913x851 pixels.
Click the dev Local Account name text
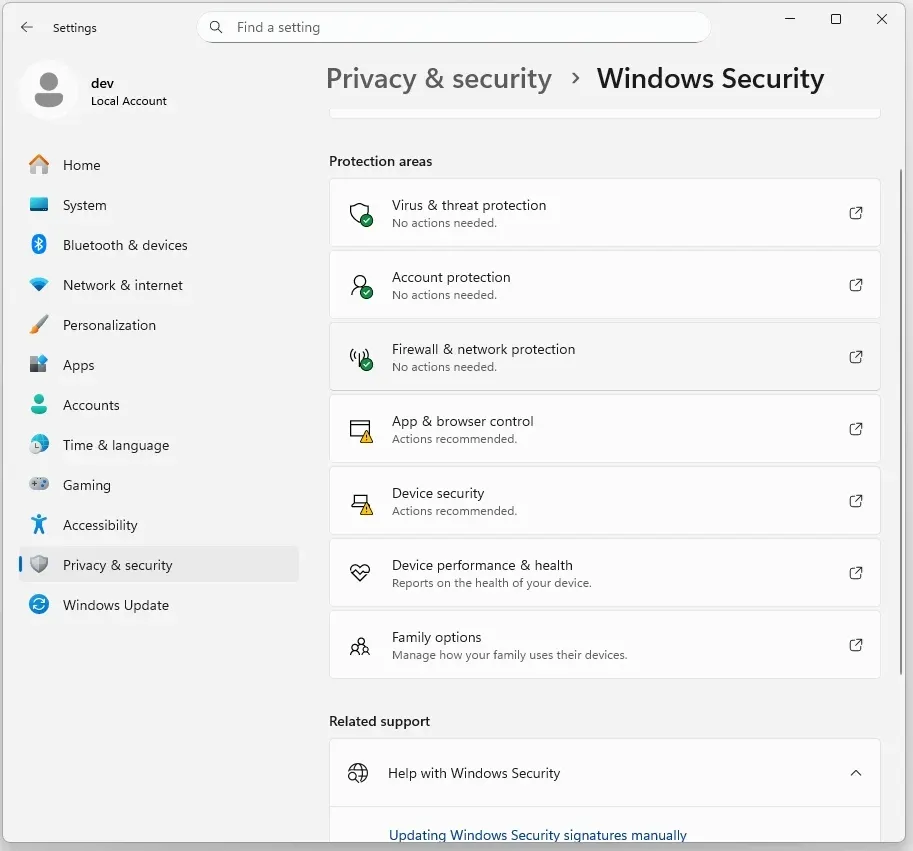pyautogui.click(x=129, y=92)
